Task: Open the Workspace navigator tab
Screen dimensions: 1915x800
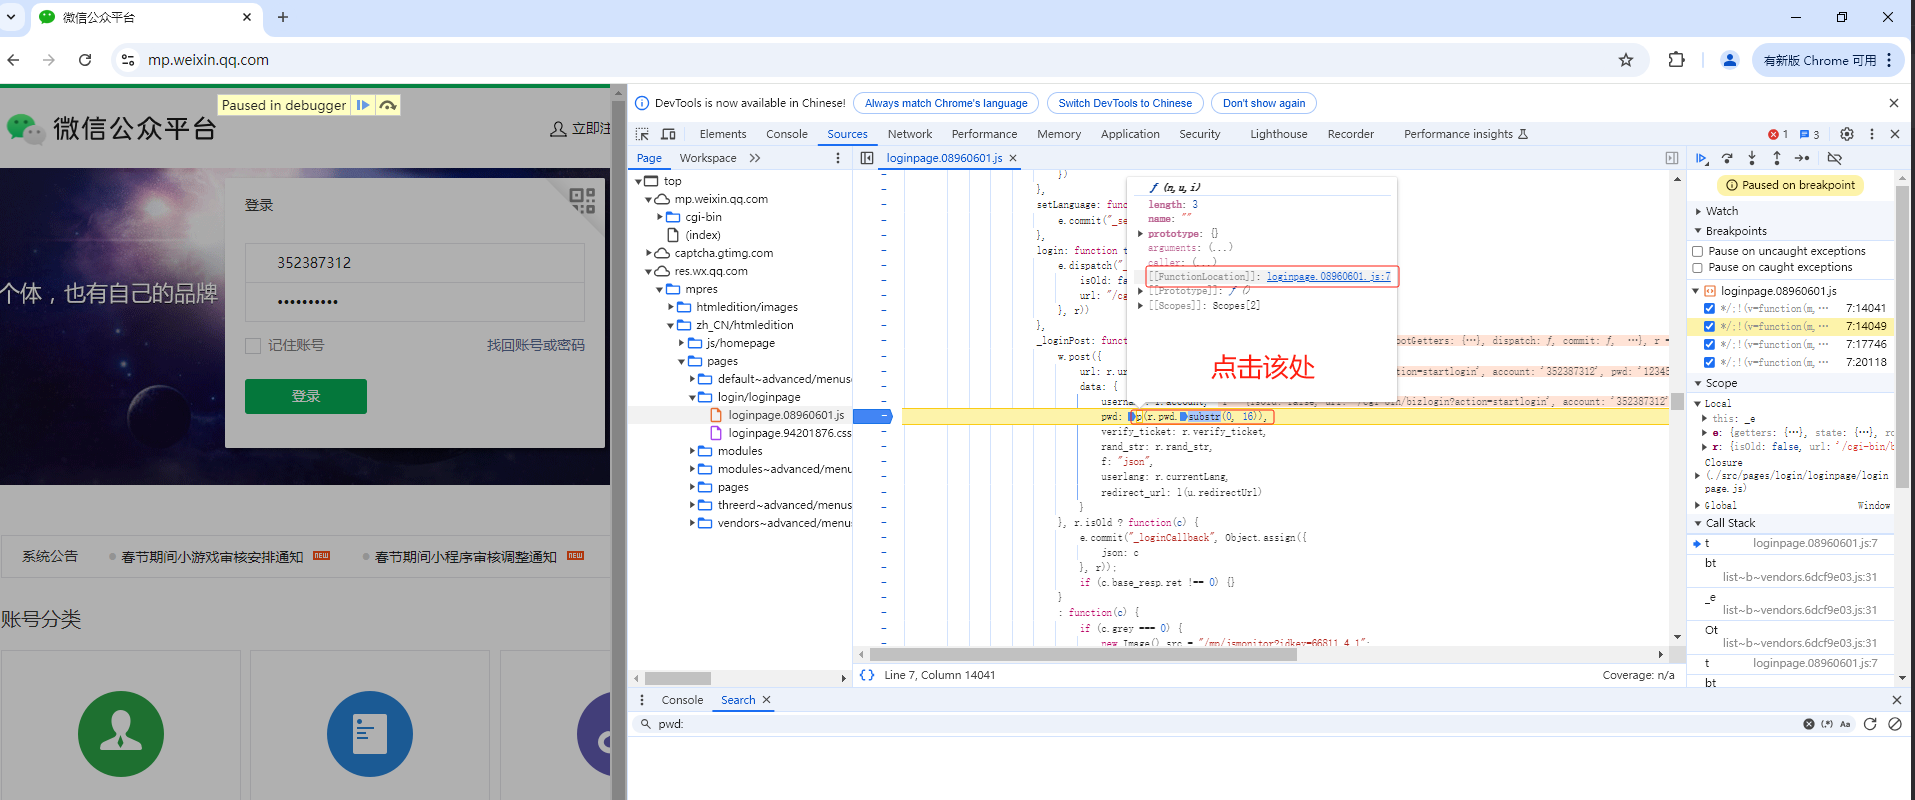Action: pos(707,158)
